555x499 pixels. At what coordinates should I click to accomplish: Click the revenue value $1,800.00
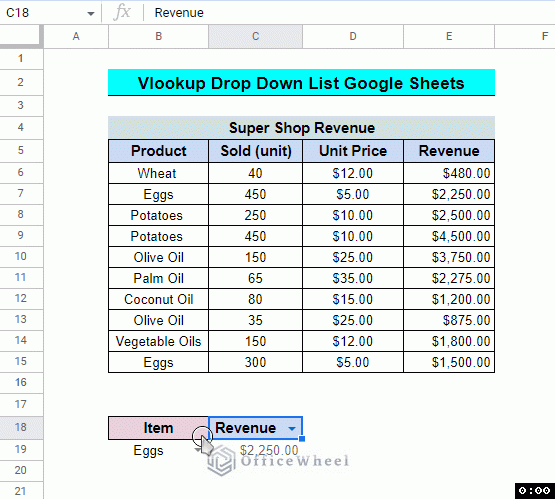449,341
